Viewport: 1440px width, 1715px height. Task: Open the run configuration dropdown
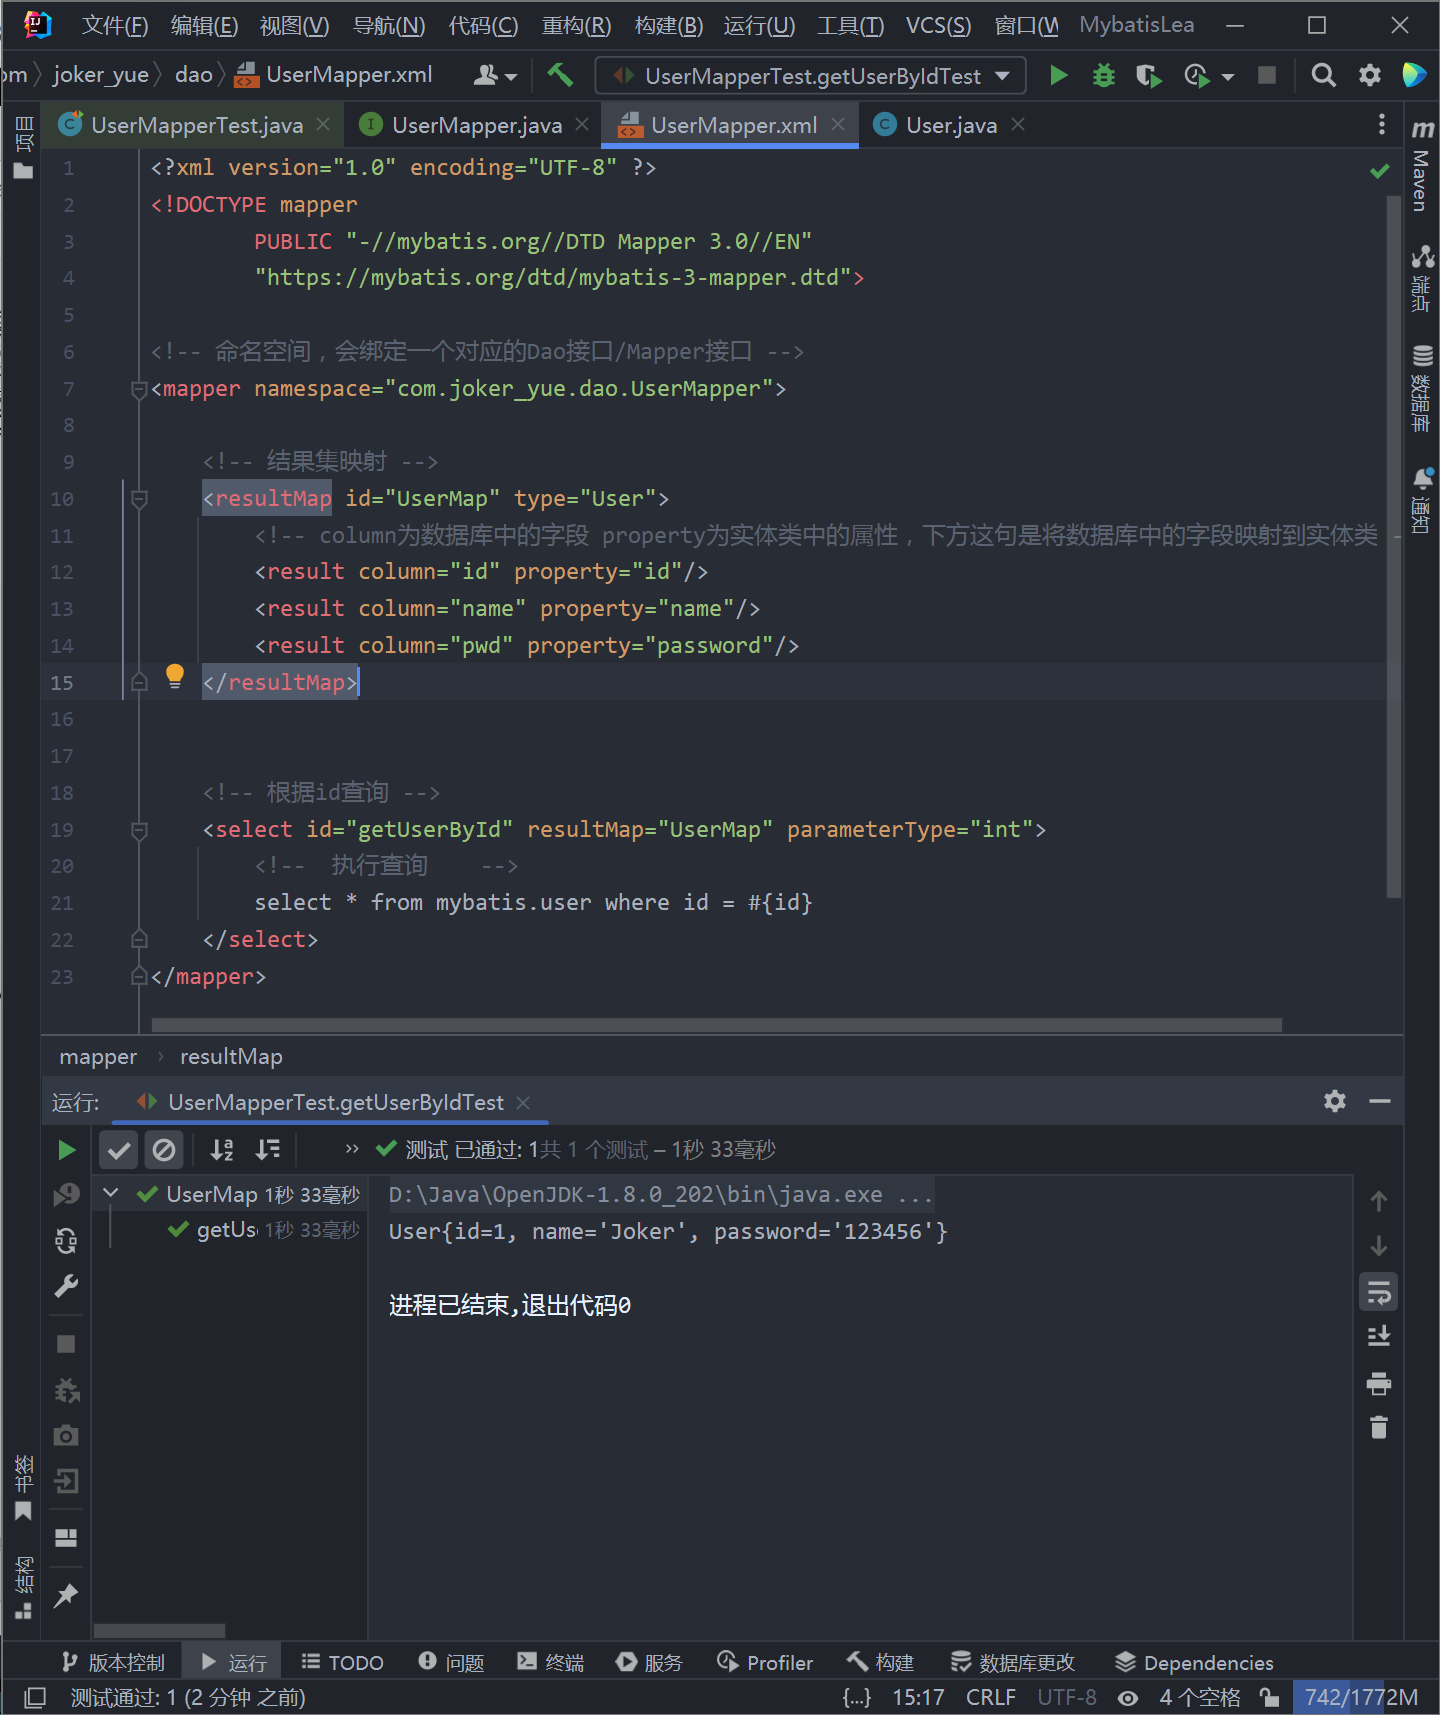(811, 76)
